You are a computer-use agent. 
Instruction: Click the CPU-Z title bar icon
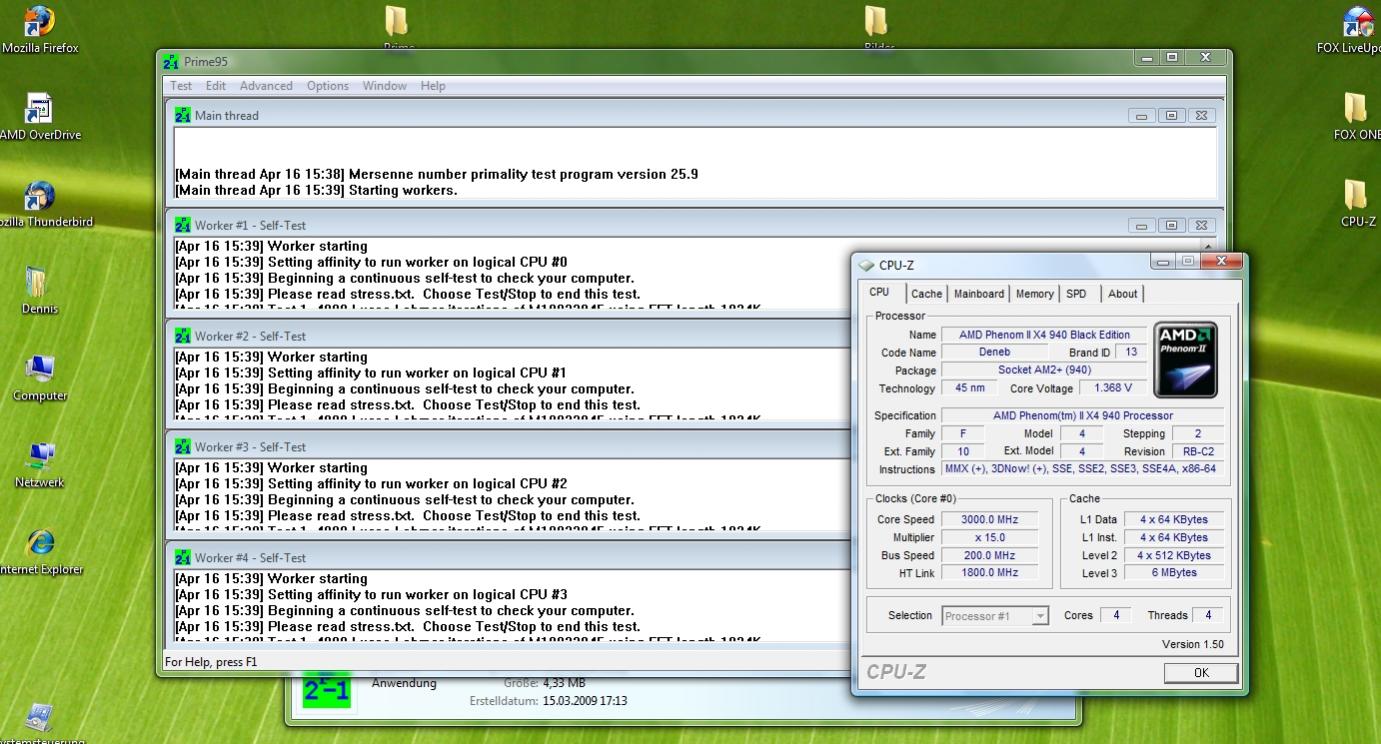click(866, 265)
